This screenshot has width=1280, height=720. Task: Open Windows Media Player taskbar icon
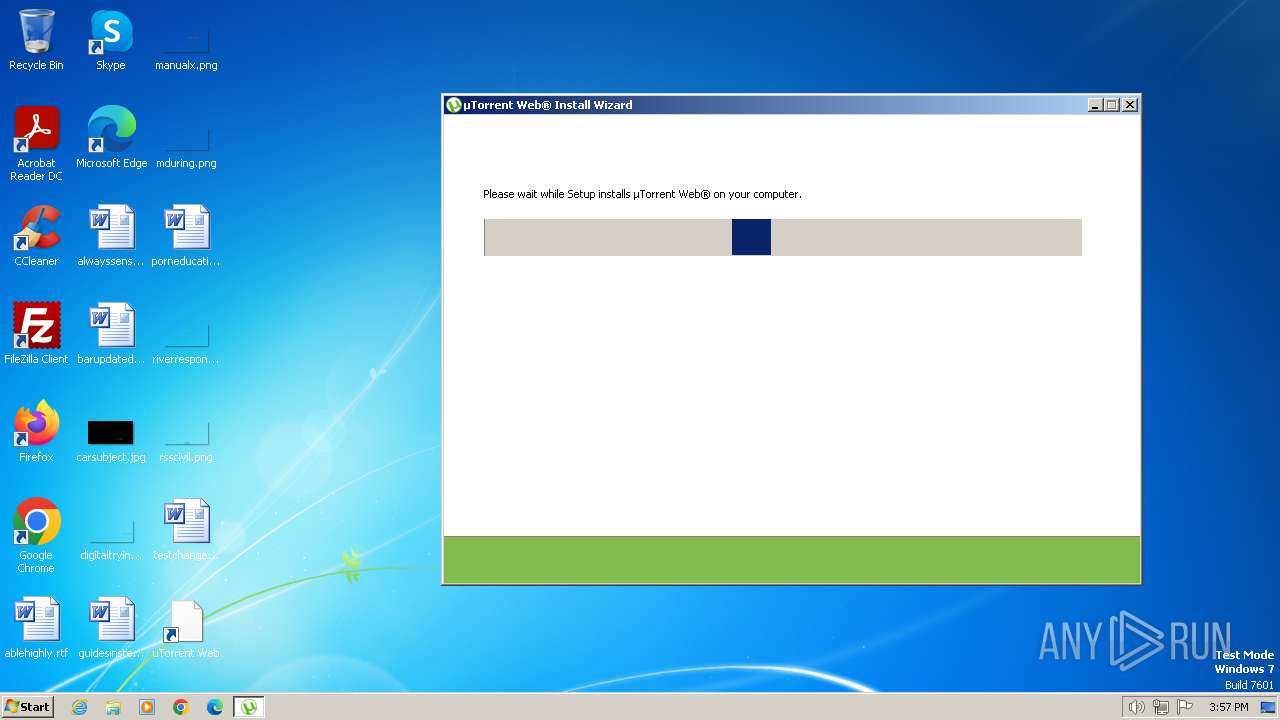147,707
